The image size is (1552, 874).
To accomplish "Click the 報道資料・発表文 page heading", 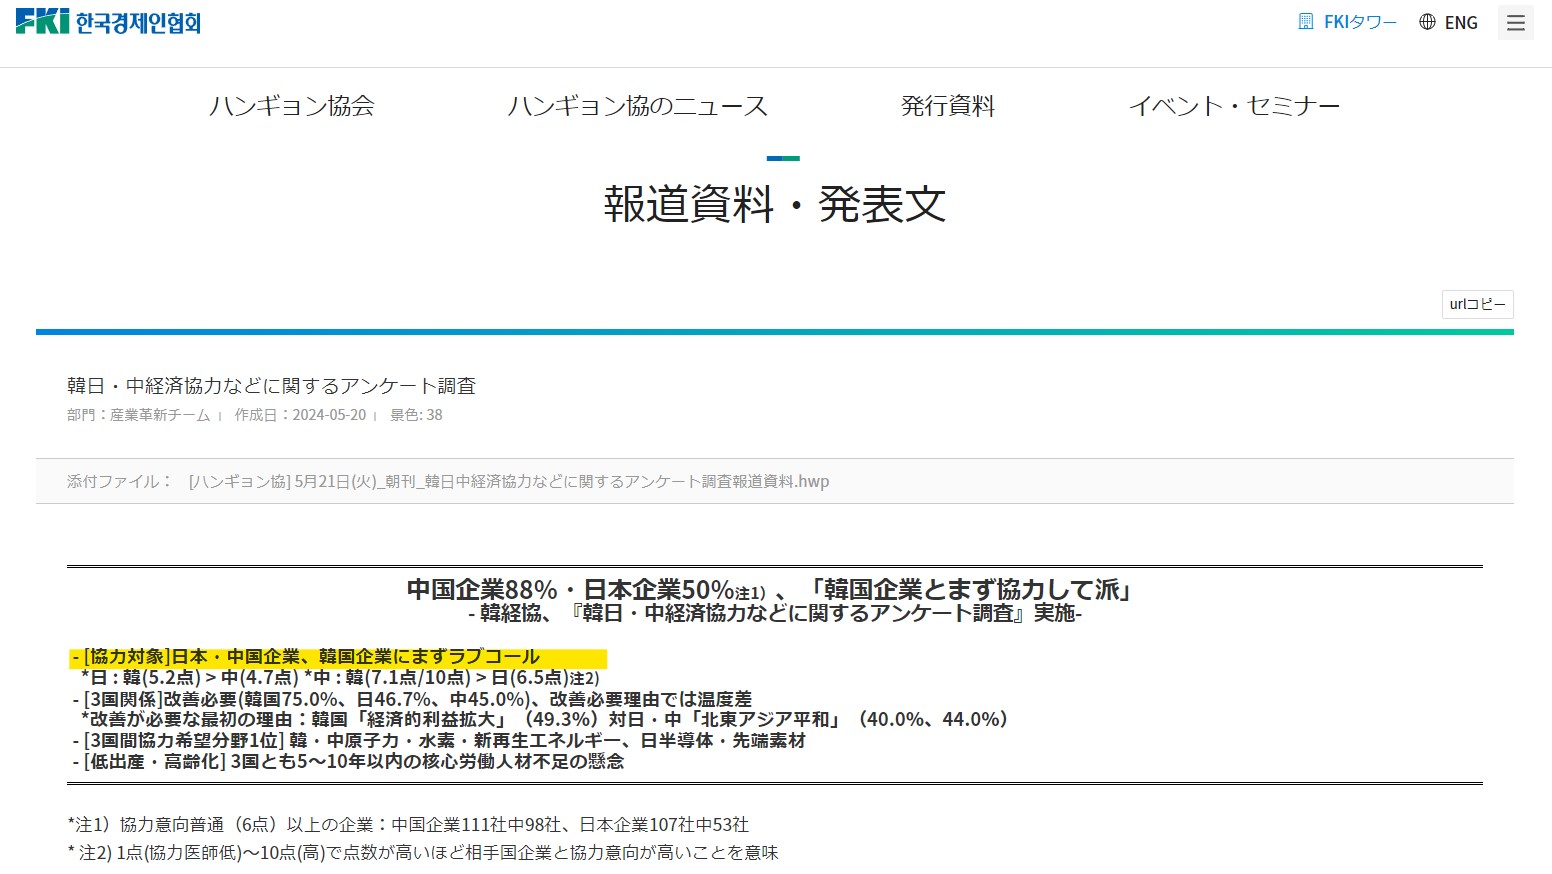I will click(x=775, y=205).
